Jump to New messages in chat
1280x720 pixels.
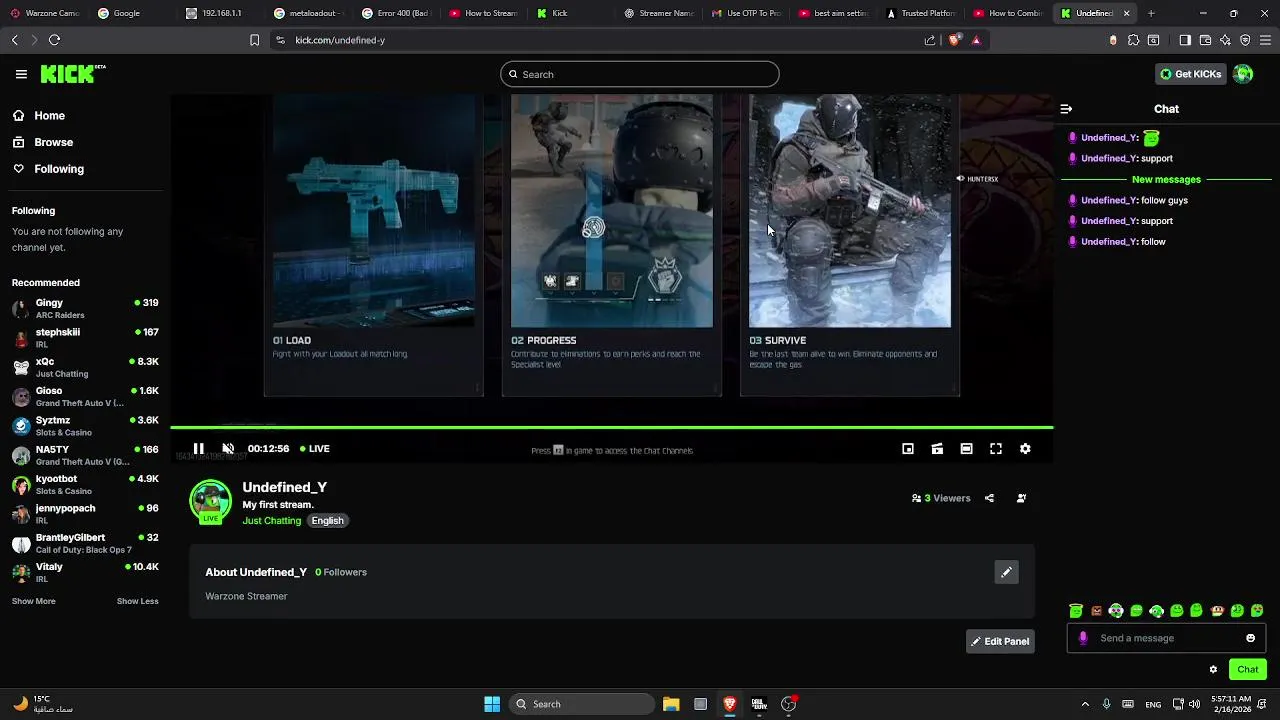coord(1166,180)
